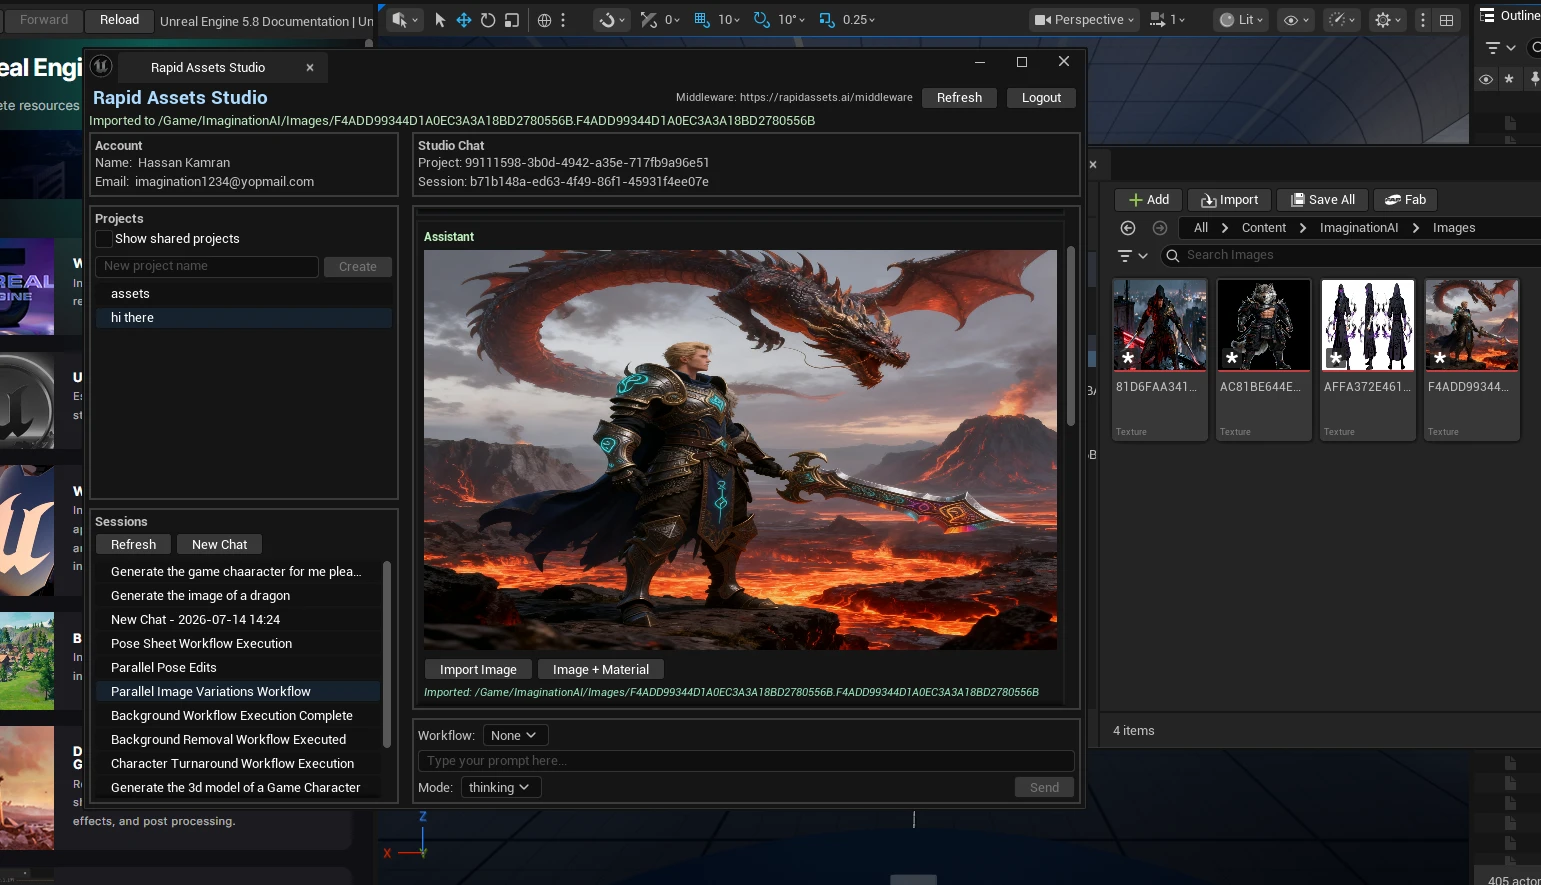The height and width of the screenshot is (885, 1541).
Task: Click Unreal Engine logo in Rapid Assets window
Action: tap(101, 66)
